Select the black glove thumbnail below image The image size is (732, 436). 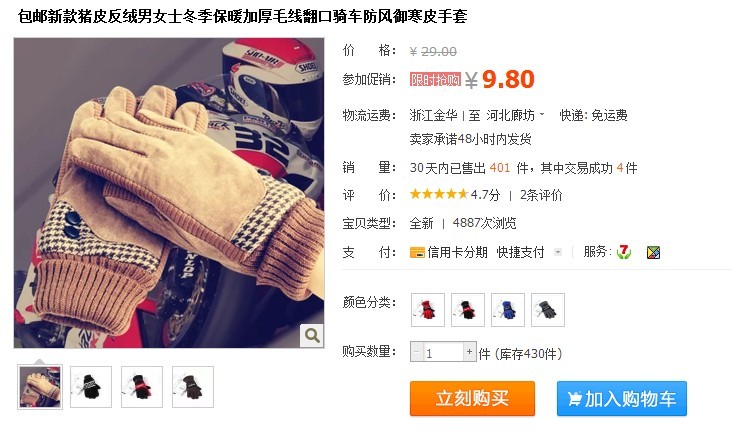[x=91, y=387]
